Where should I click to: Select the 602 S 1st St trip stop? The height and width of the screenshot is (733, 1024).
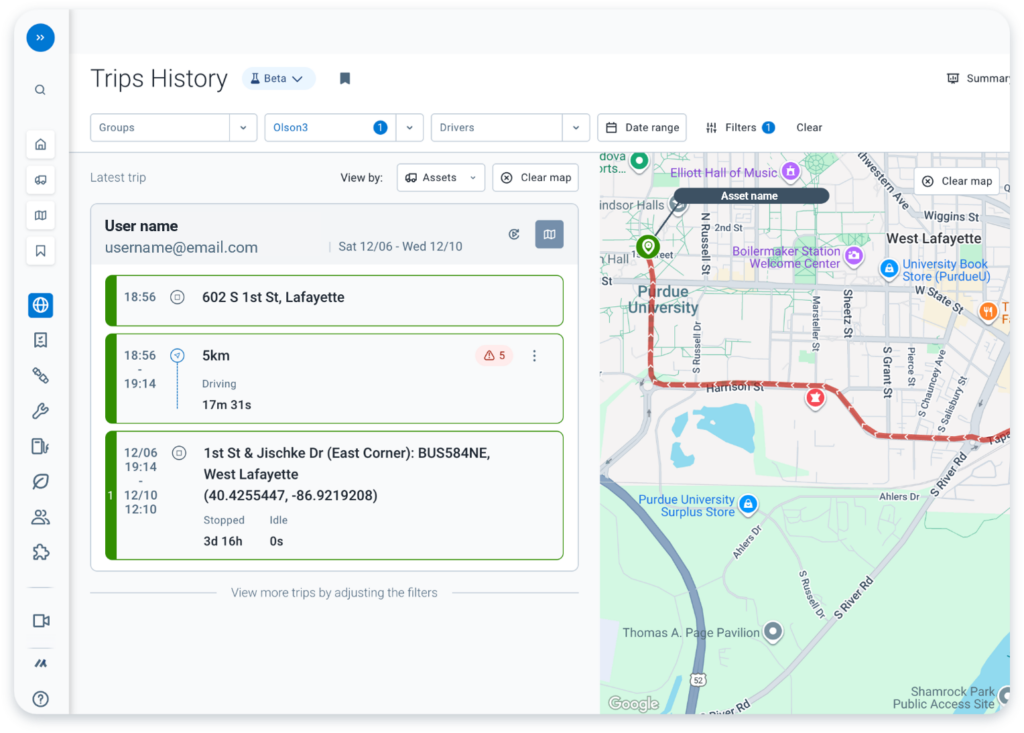click(334, 298)
